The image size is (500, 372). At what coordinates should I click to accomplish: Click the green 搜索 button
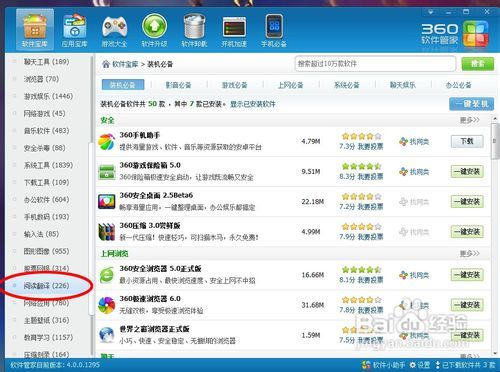click(478, 64)
